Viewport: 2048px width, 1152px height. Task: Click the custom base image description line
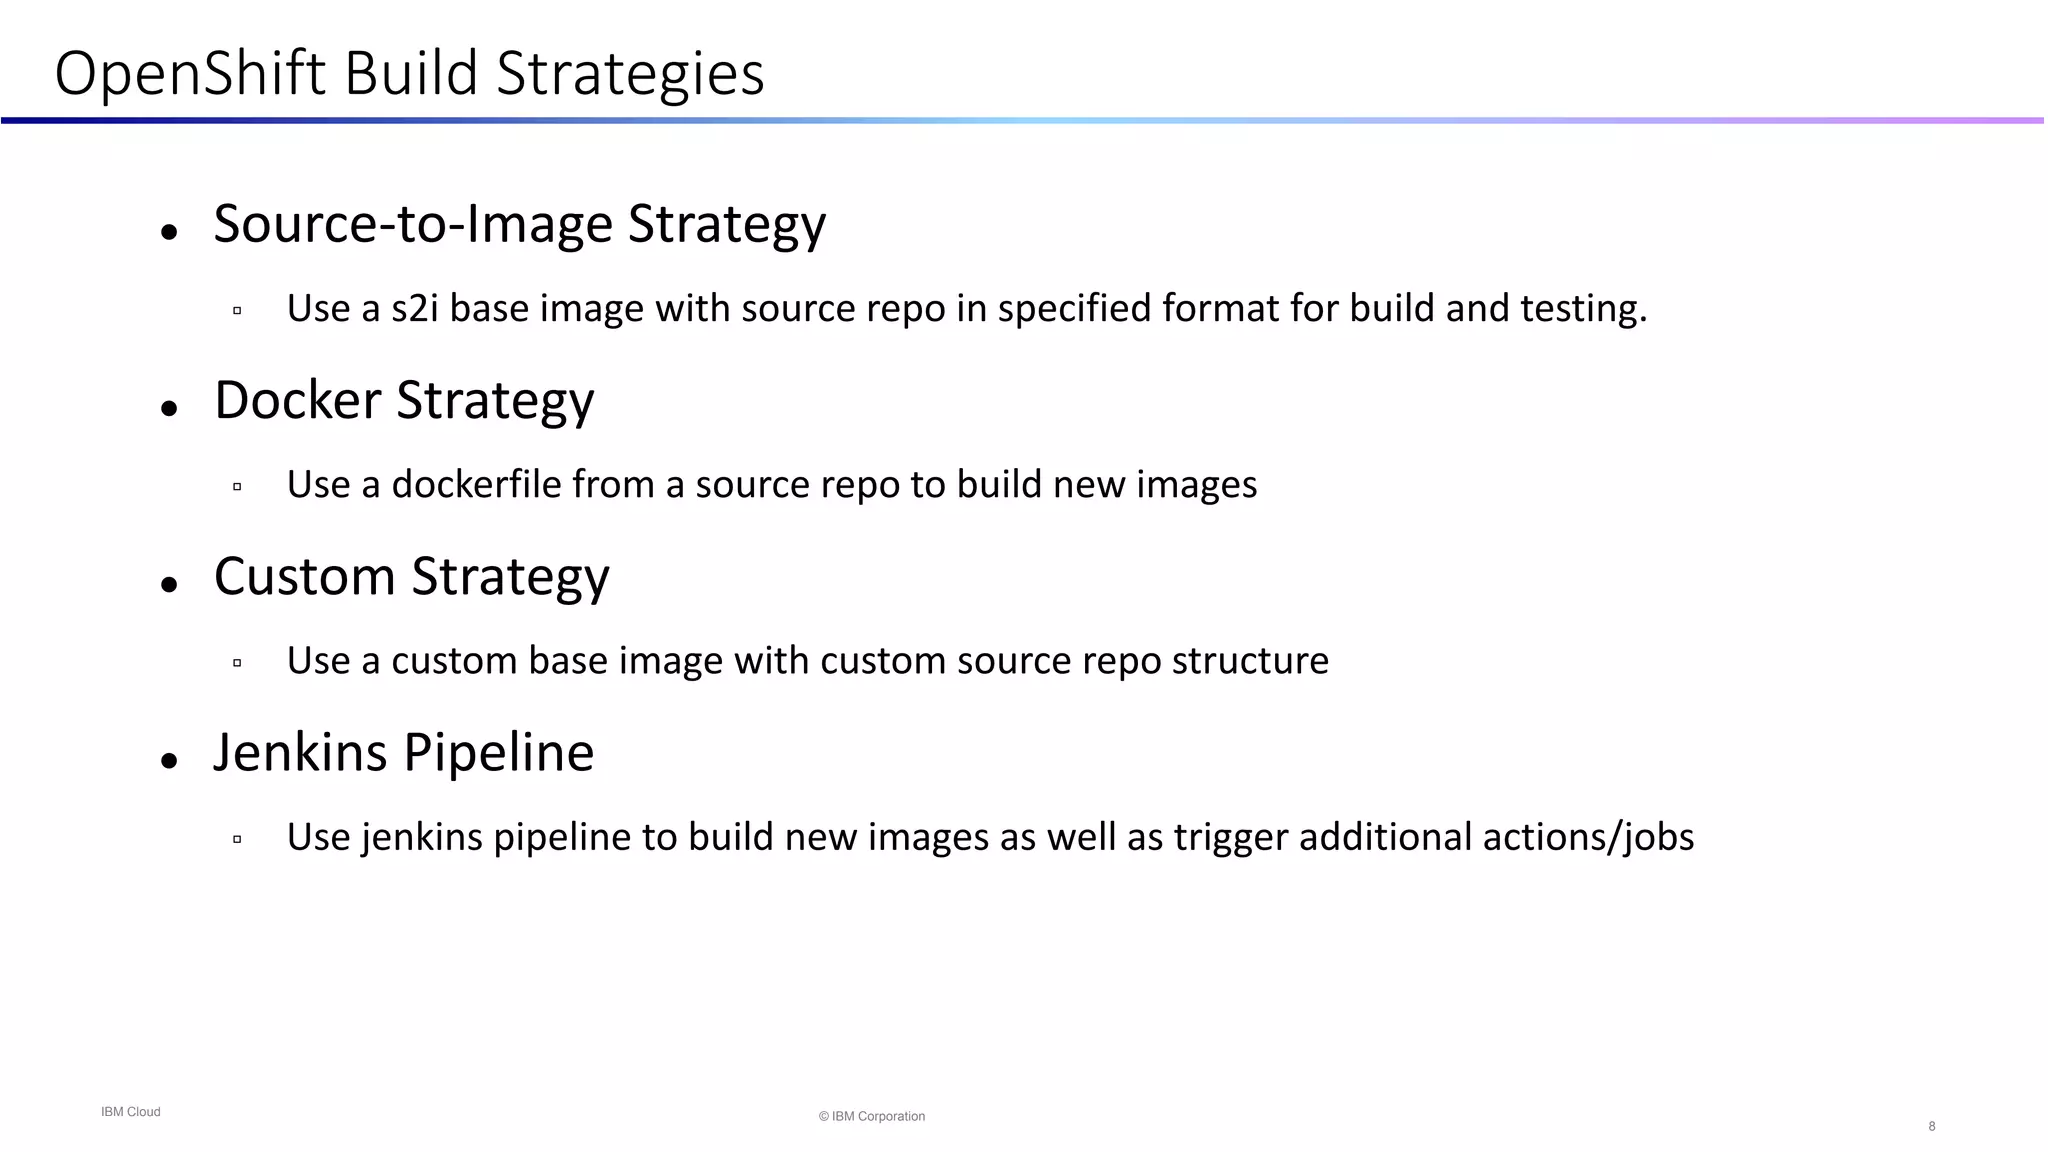807,661
